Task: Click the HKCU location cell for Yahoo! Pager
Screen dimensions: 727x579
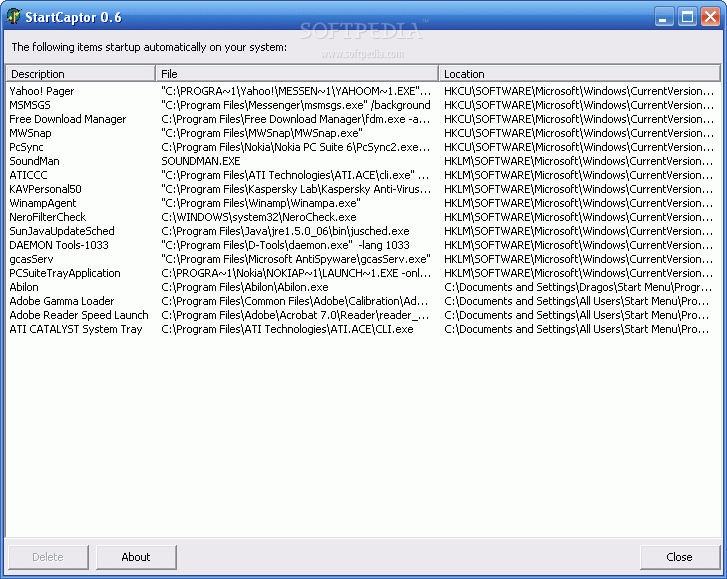Action: (579, 91)
